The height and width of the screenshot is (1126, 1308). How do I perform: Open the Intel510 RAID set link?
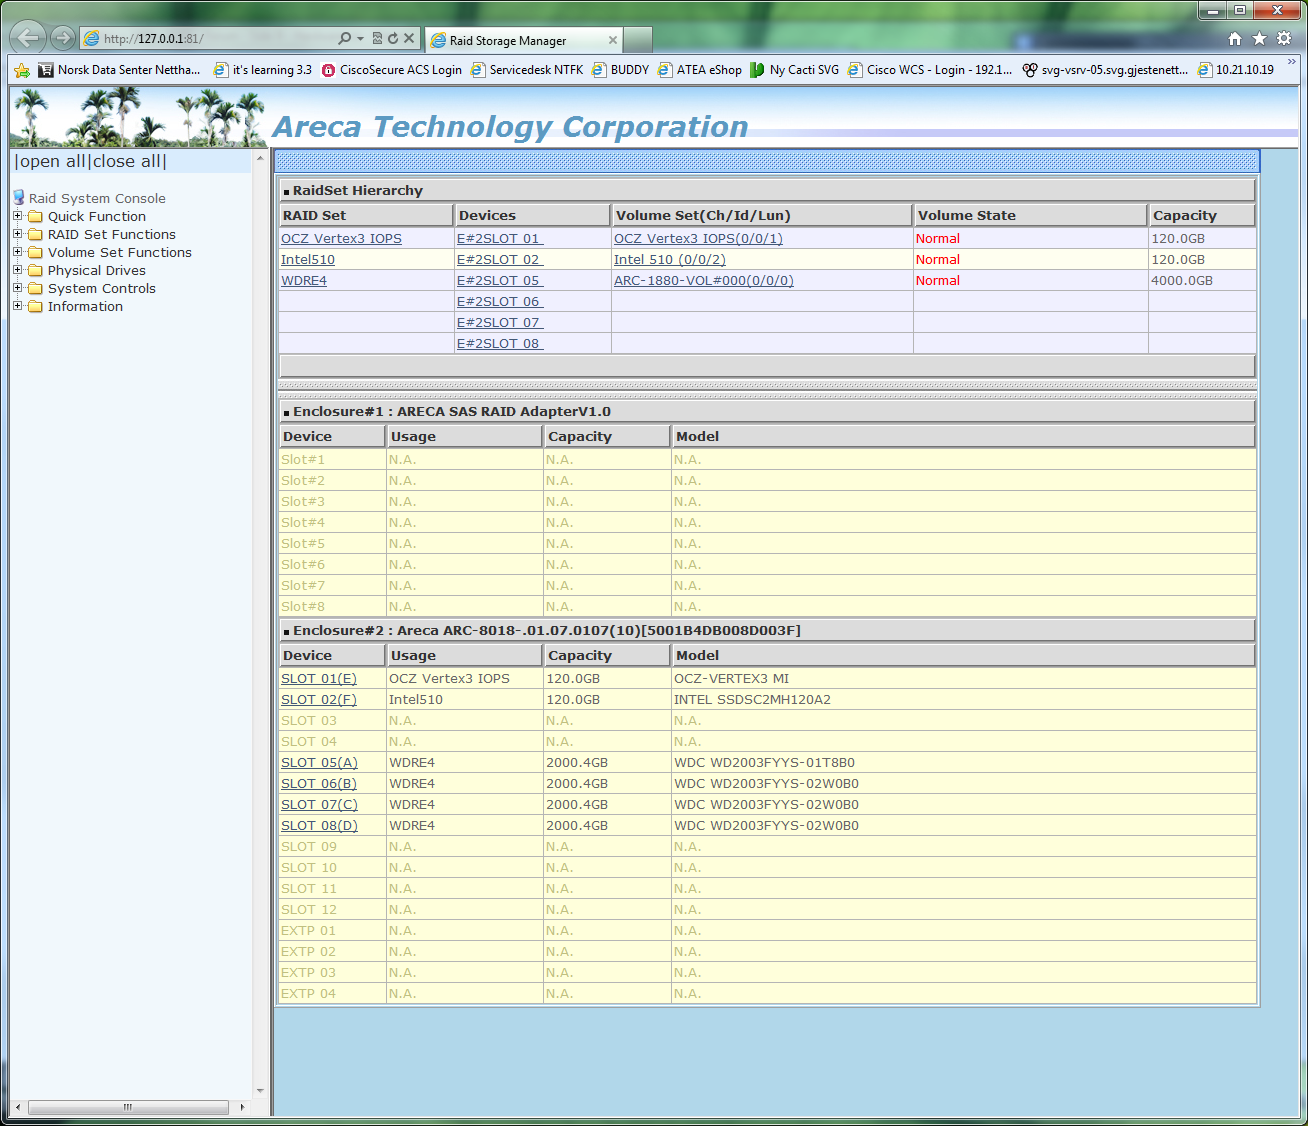click(308, 259)
